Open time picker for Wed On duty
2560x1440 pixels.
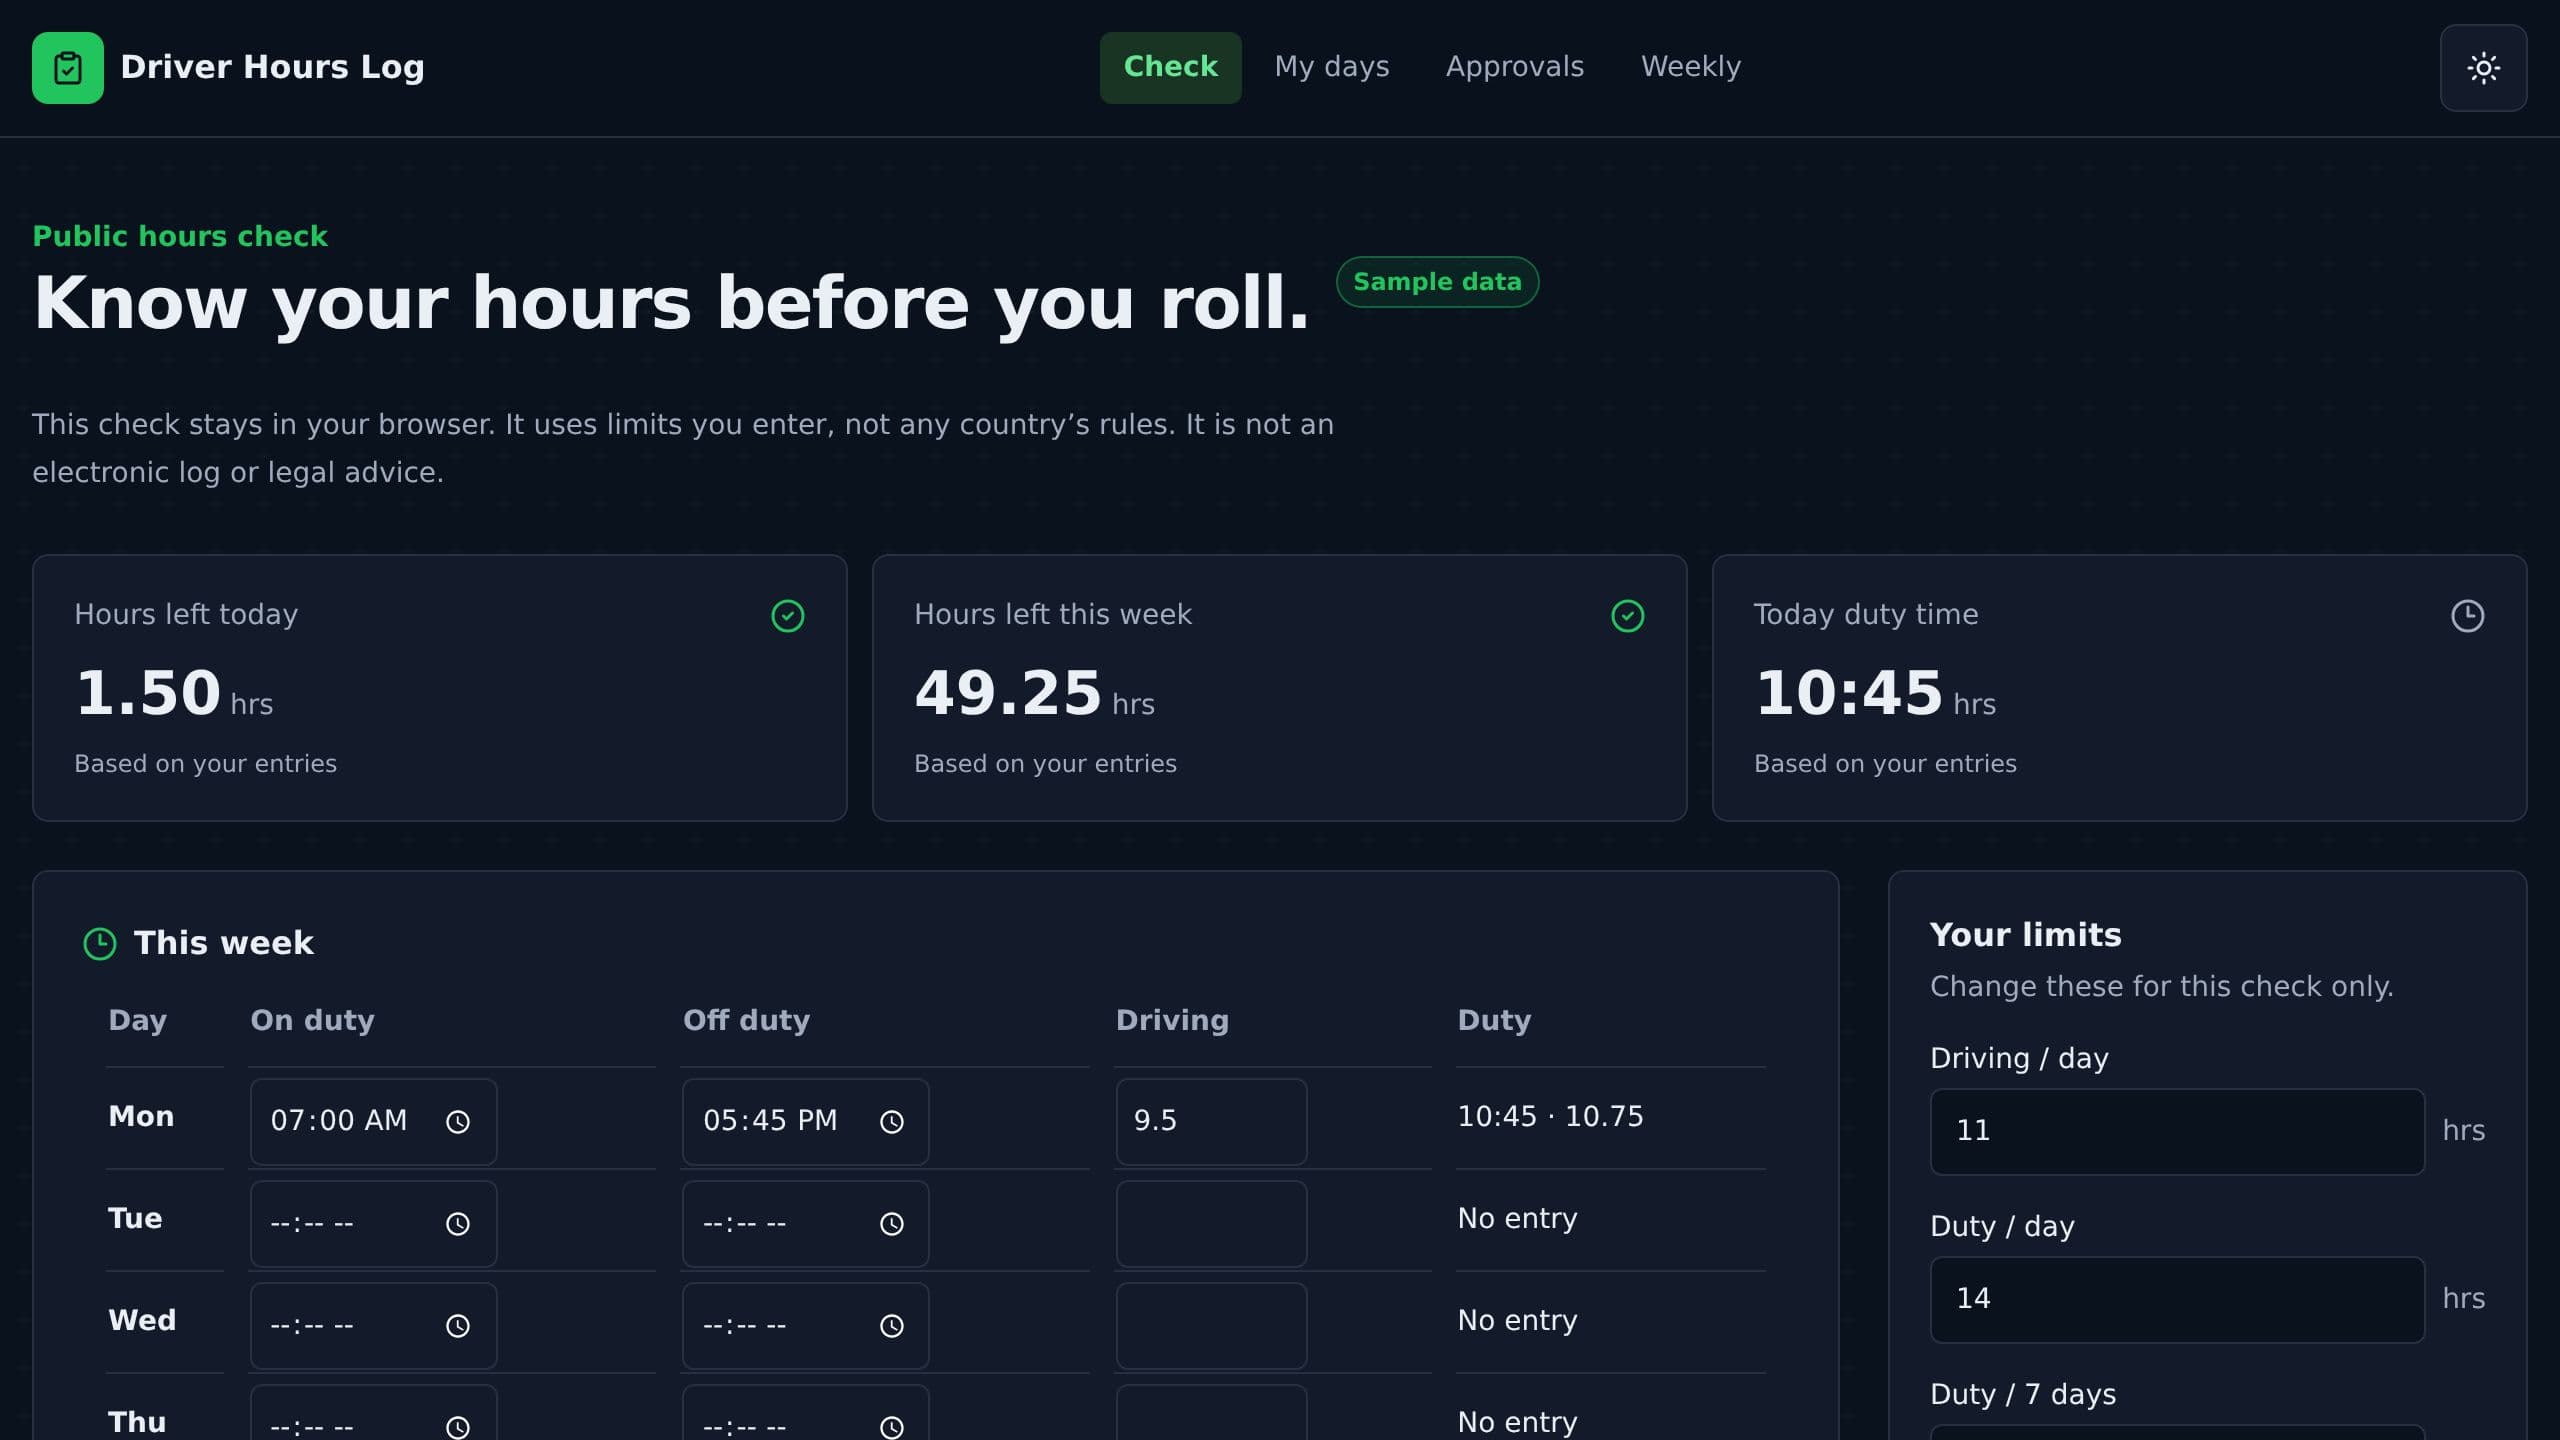(x=458, y=1326)
